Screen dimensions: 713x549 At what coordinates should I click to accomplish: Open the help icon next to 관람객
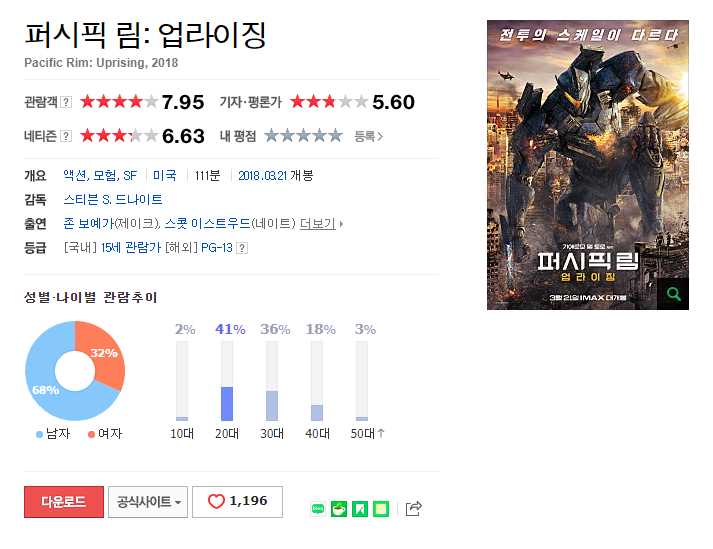point(66,102)
